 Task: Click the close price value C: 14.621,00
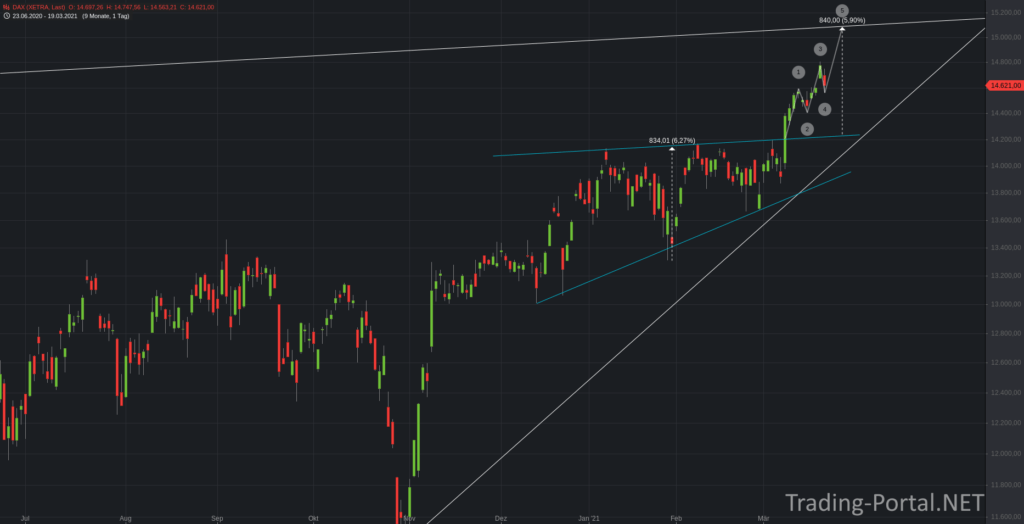click(197, 7)
